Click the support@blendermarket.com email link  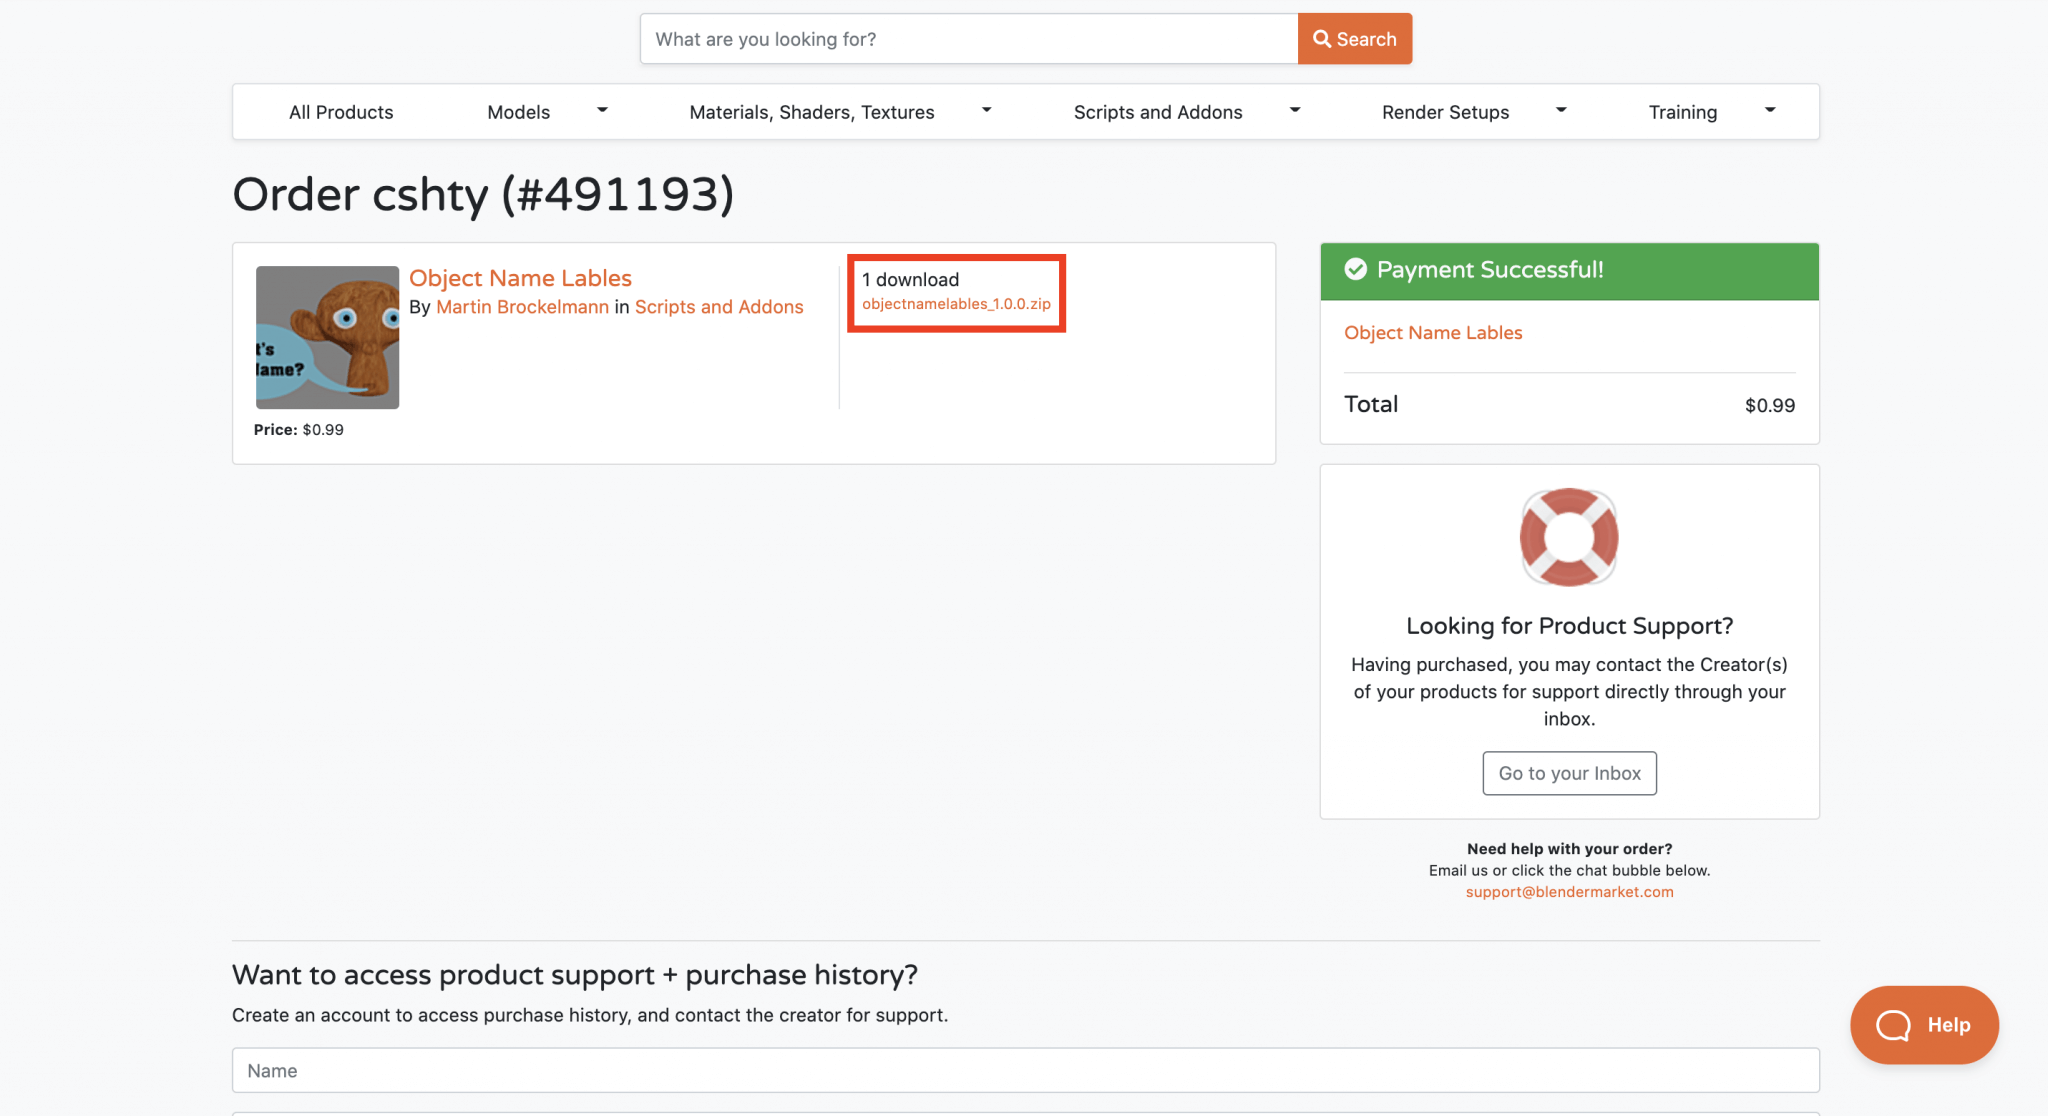pos(1568,892)
